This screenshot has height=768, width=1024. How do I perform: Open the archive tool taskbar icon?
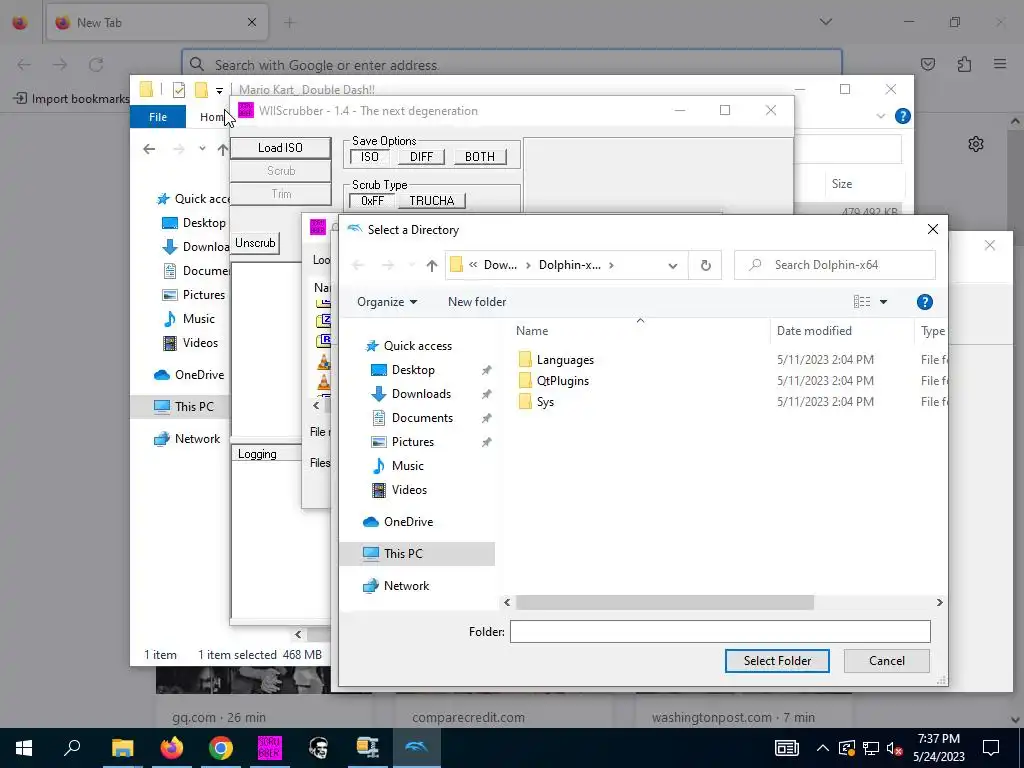(x=367, y=748)
